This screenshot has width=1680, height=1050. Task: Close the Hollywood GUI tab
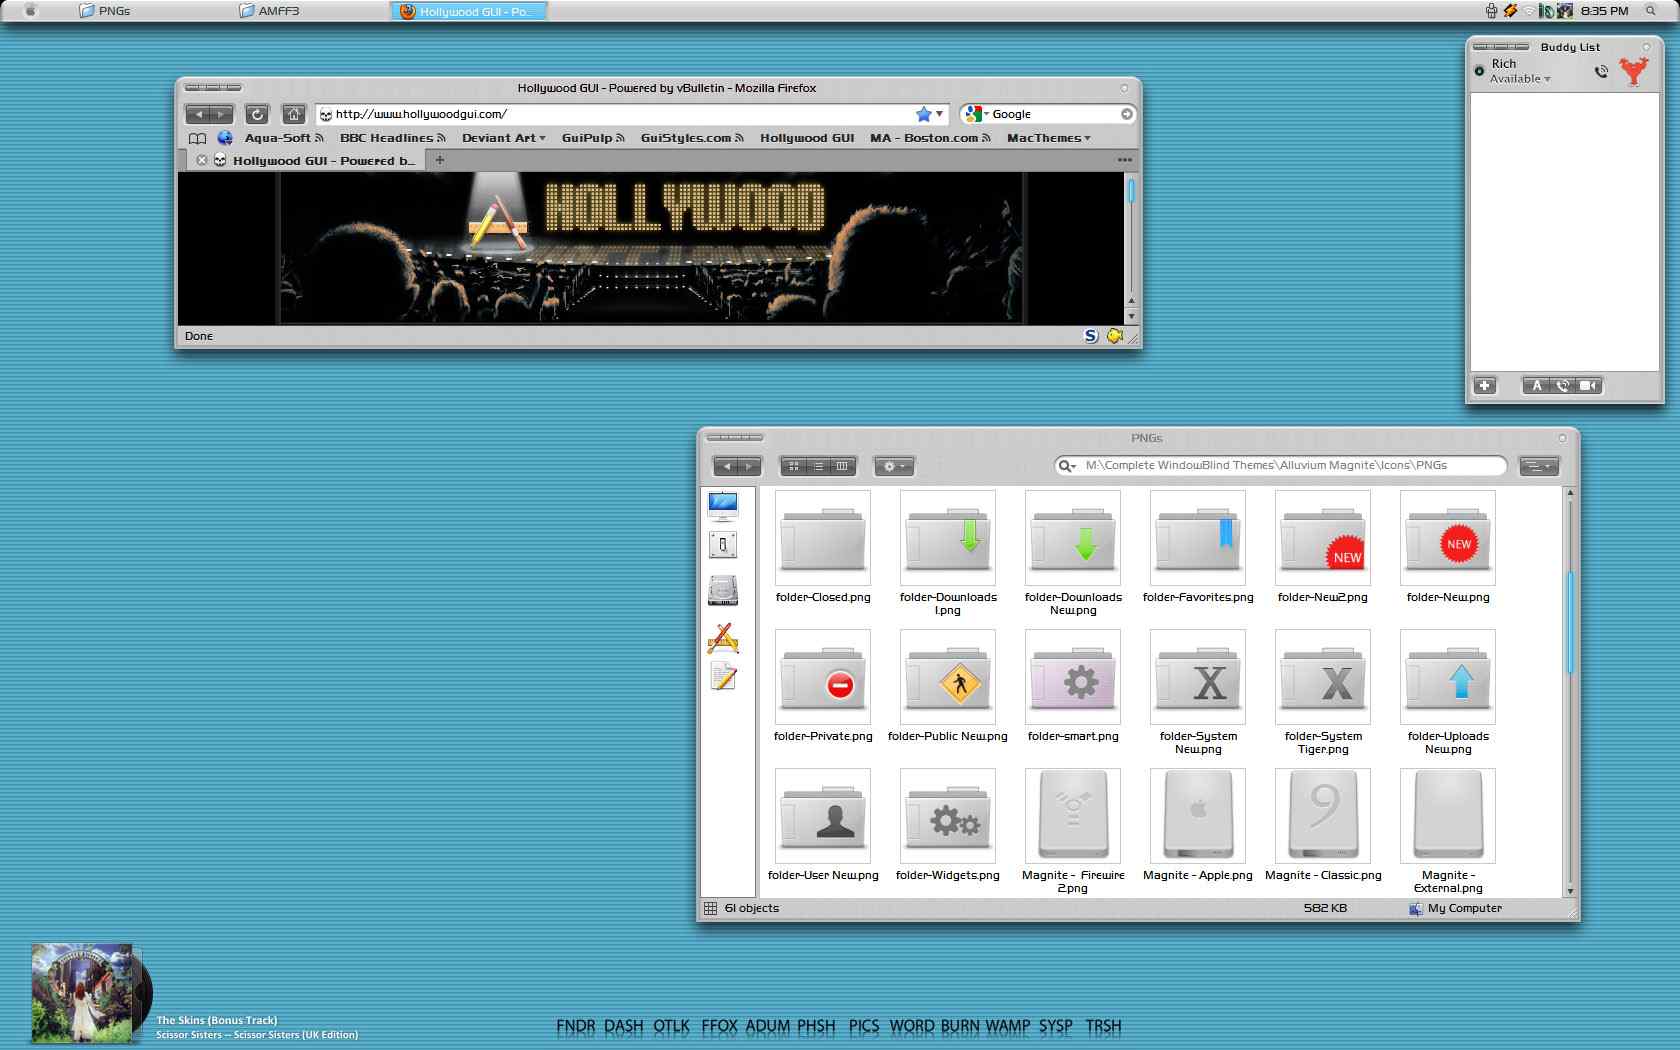tap(202, 160)
